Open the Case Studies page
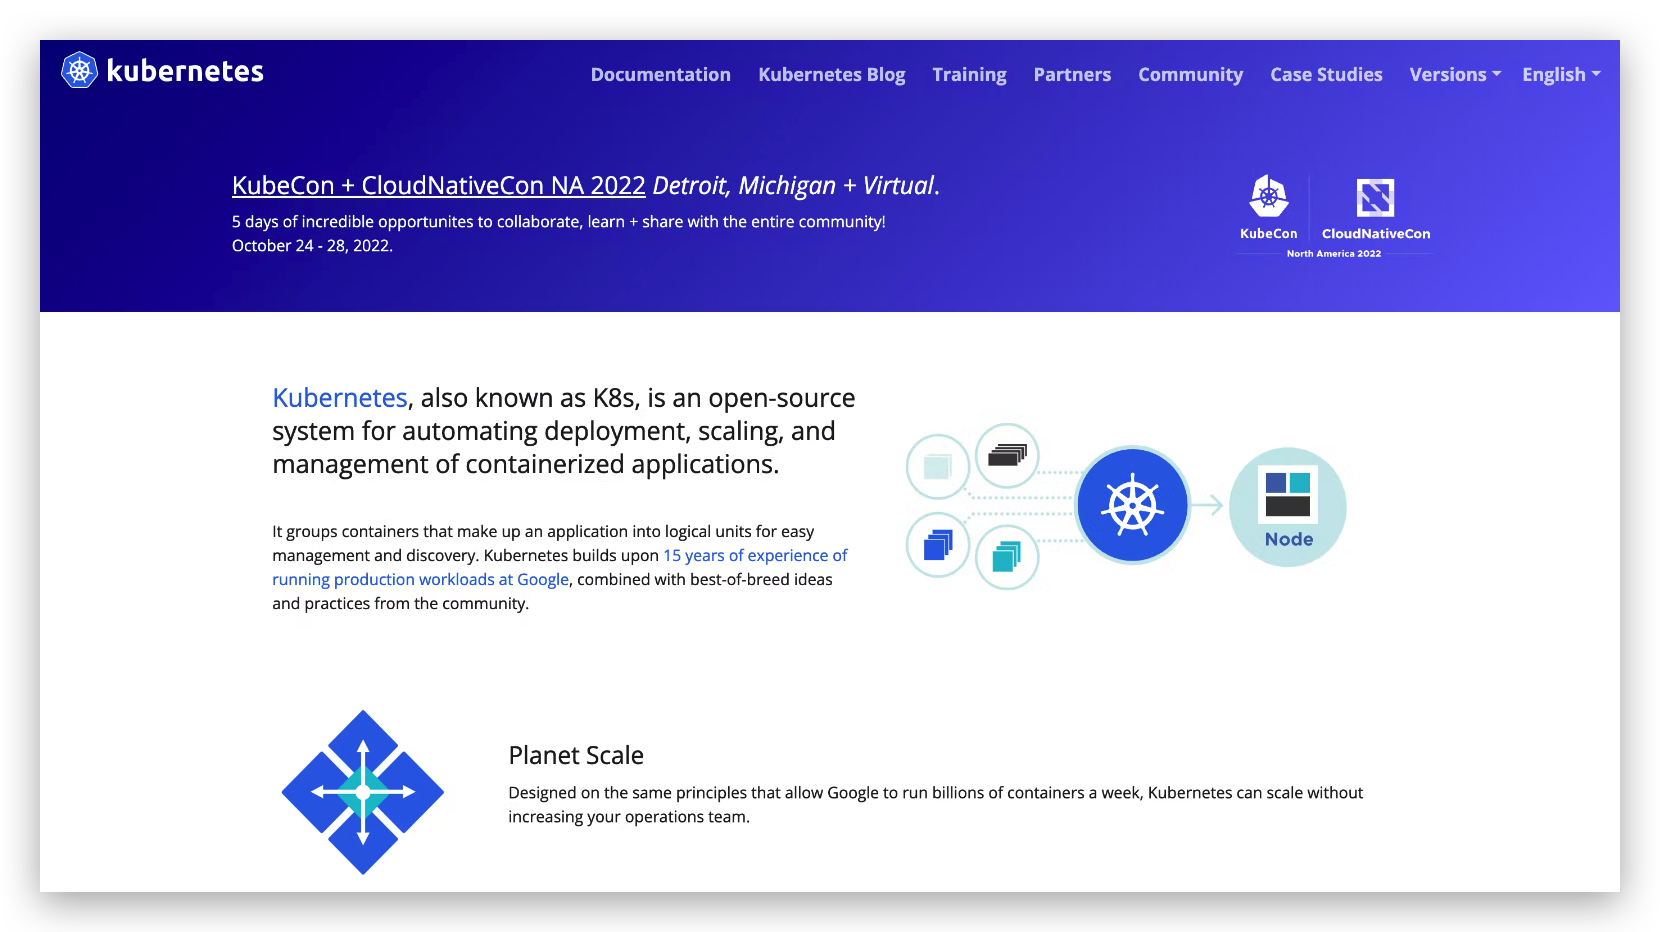 [x=1326, y=75]
